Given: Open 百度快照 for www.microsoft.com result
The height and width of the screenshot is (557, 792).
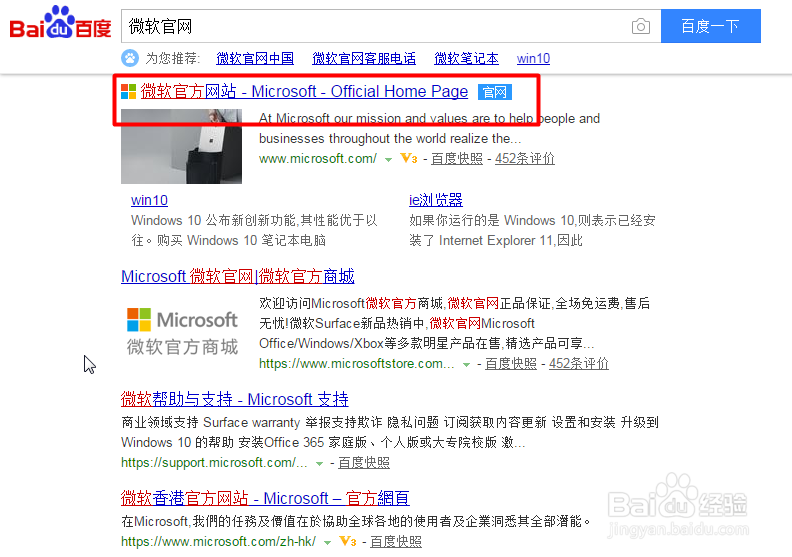Looking at the screenshot, I should click(x=457, y=159).
